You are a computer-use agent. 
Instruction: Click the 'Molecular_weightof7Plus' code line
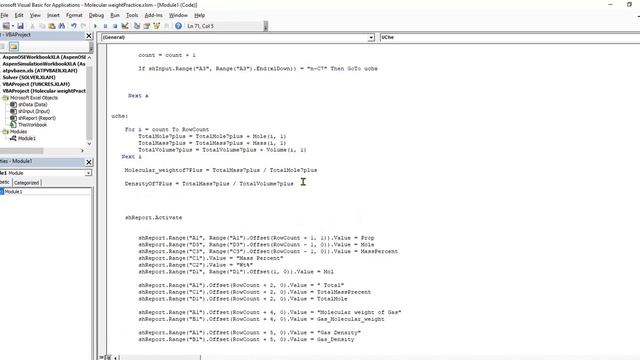coord(221,170)
